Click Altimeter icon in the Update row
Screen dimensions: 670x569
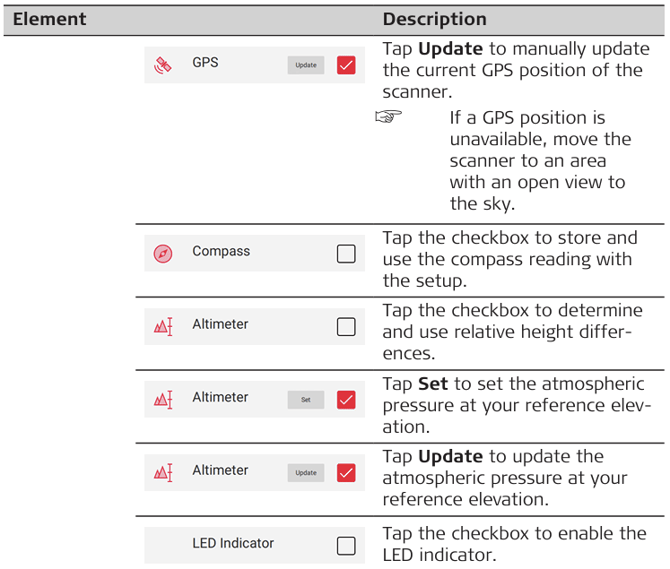point(163,472)
